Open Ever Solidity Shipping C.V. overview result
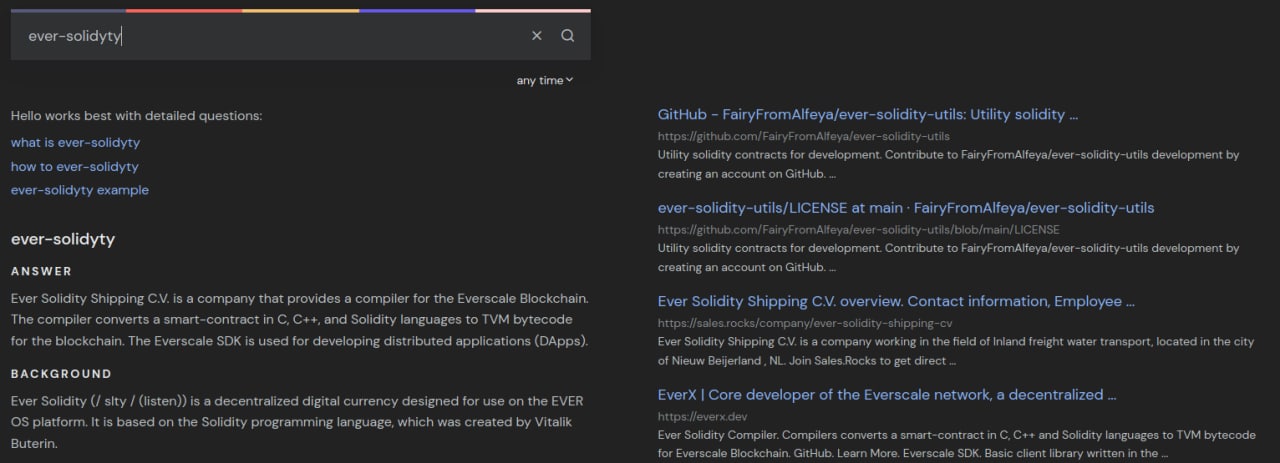Image resolution: width=1280 pixels, height=463 pixels. (895, 302)
